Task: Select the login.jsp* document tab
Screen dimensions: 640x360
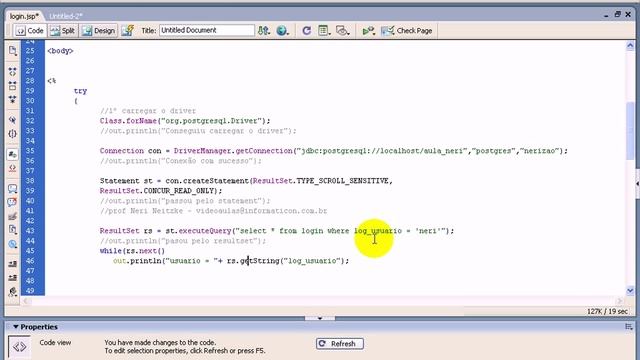Action: [24, 16]
